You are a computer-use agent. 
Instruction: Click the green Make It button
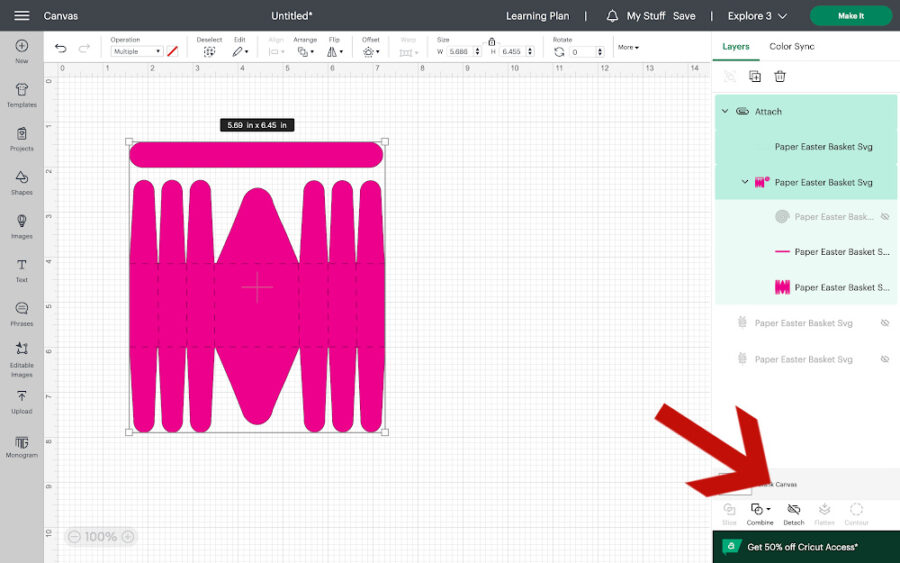pyautogui.click(x=850, y=16)
